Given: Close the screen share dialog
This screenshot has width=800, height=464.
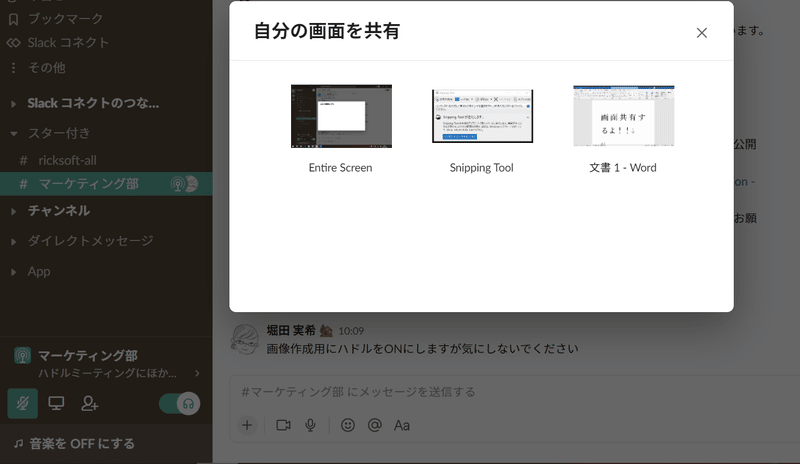Looking at the screenshot, I should coord(702,33).
